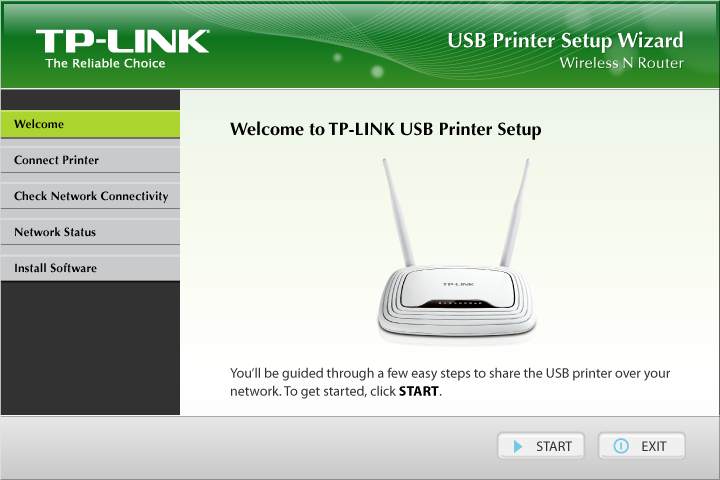This screenshot has width=720, height=480.
Task: Start the printer setup with START button
Action: (x=541, y=446)
